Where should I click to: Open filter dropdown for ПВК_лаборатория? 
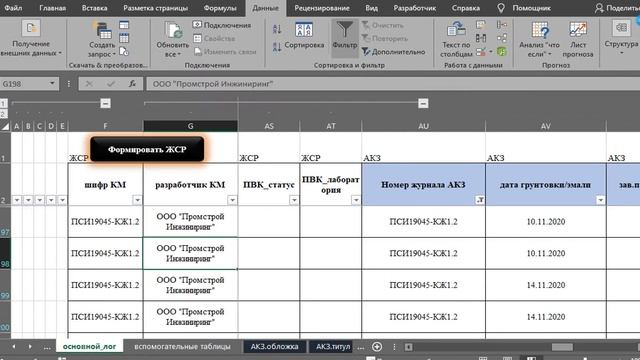(x=356, y=200)
